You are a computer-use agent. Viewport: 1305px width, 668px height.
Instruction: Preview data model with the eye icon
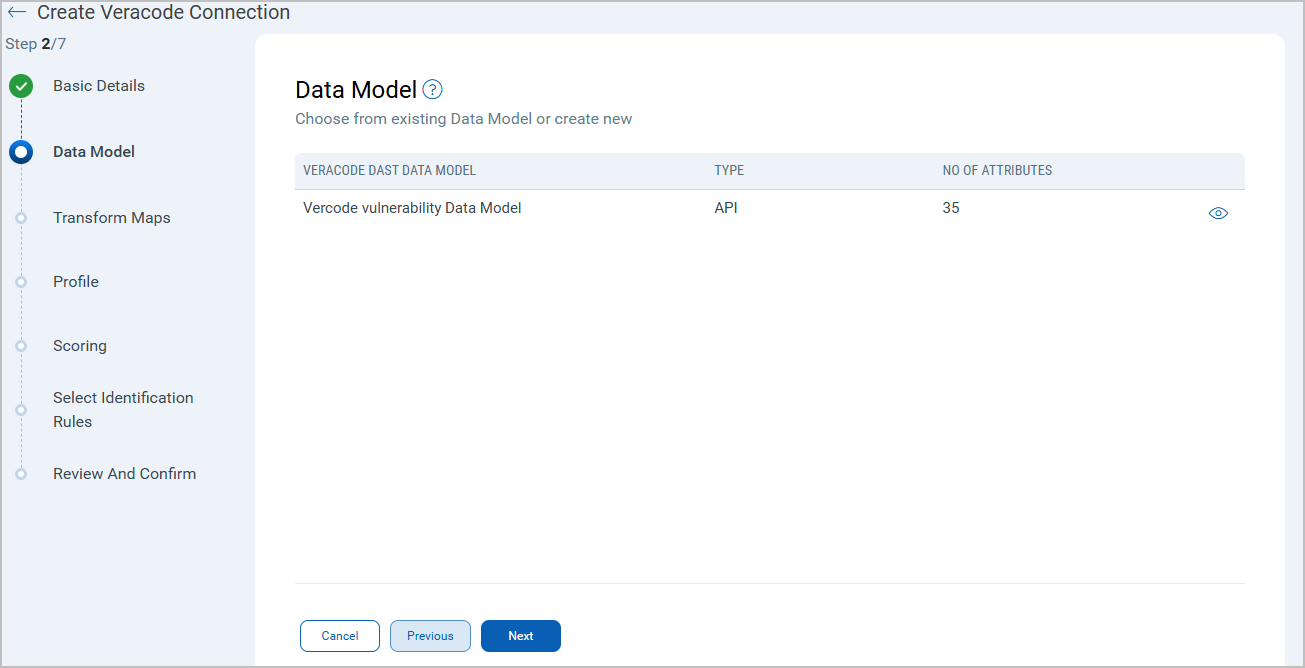(1217, 213)
